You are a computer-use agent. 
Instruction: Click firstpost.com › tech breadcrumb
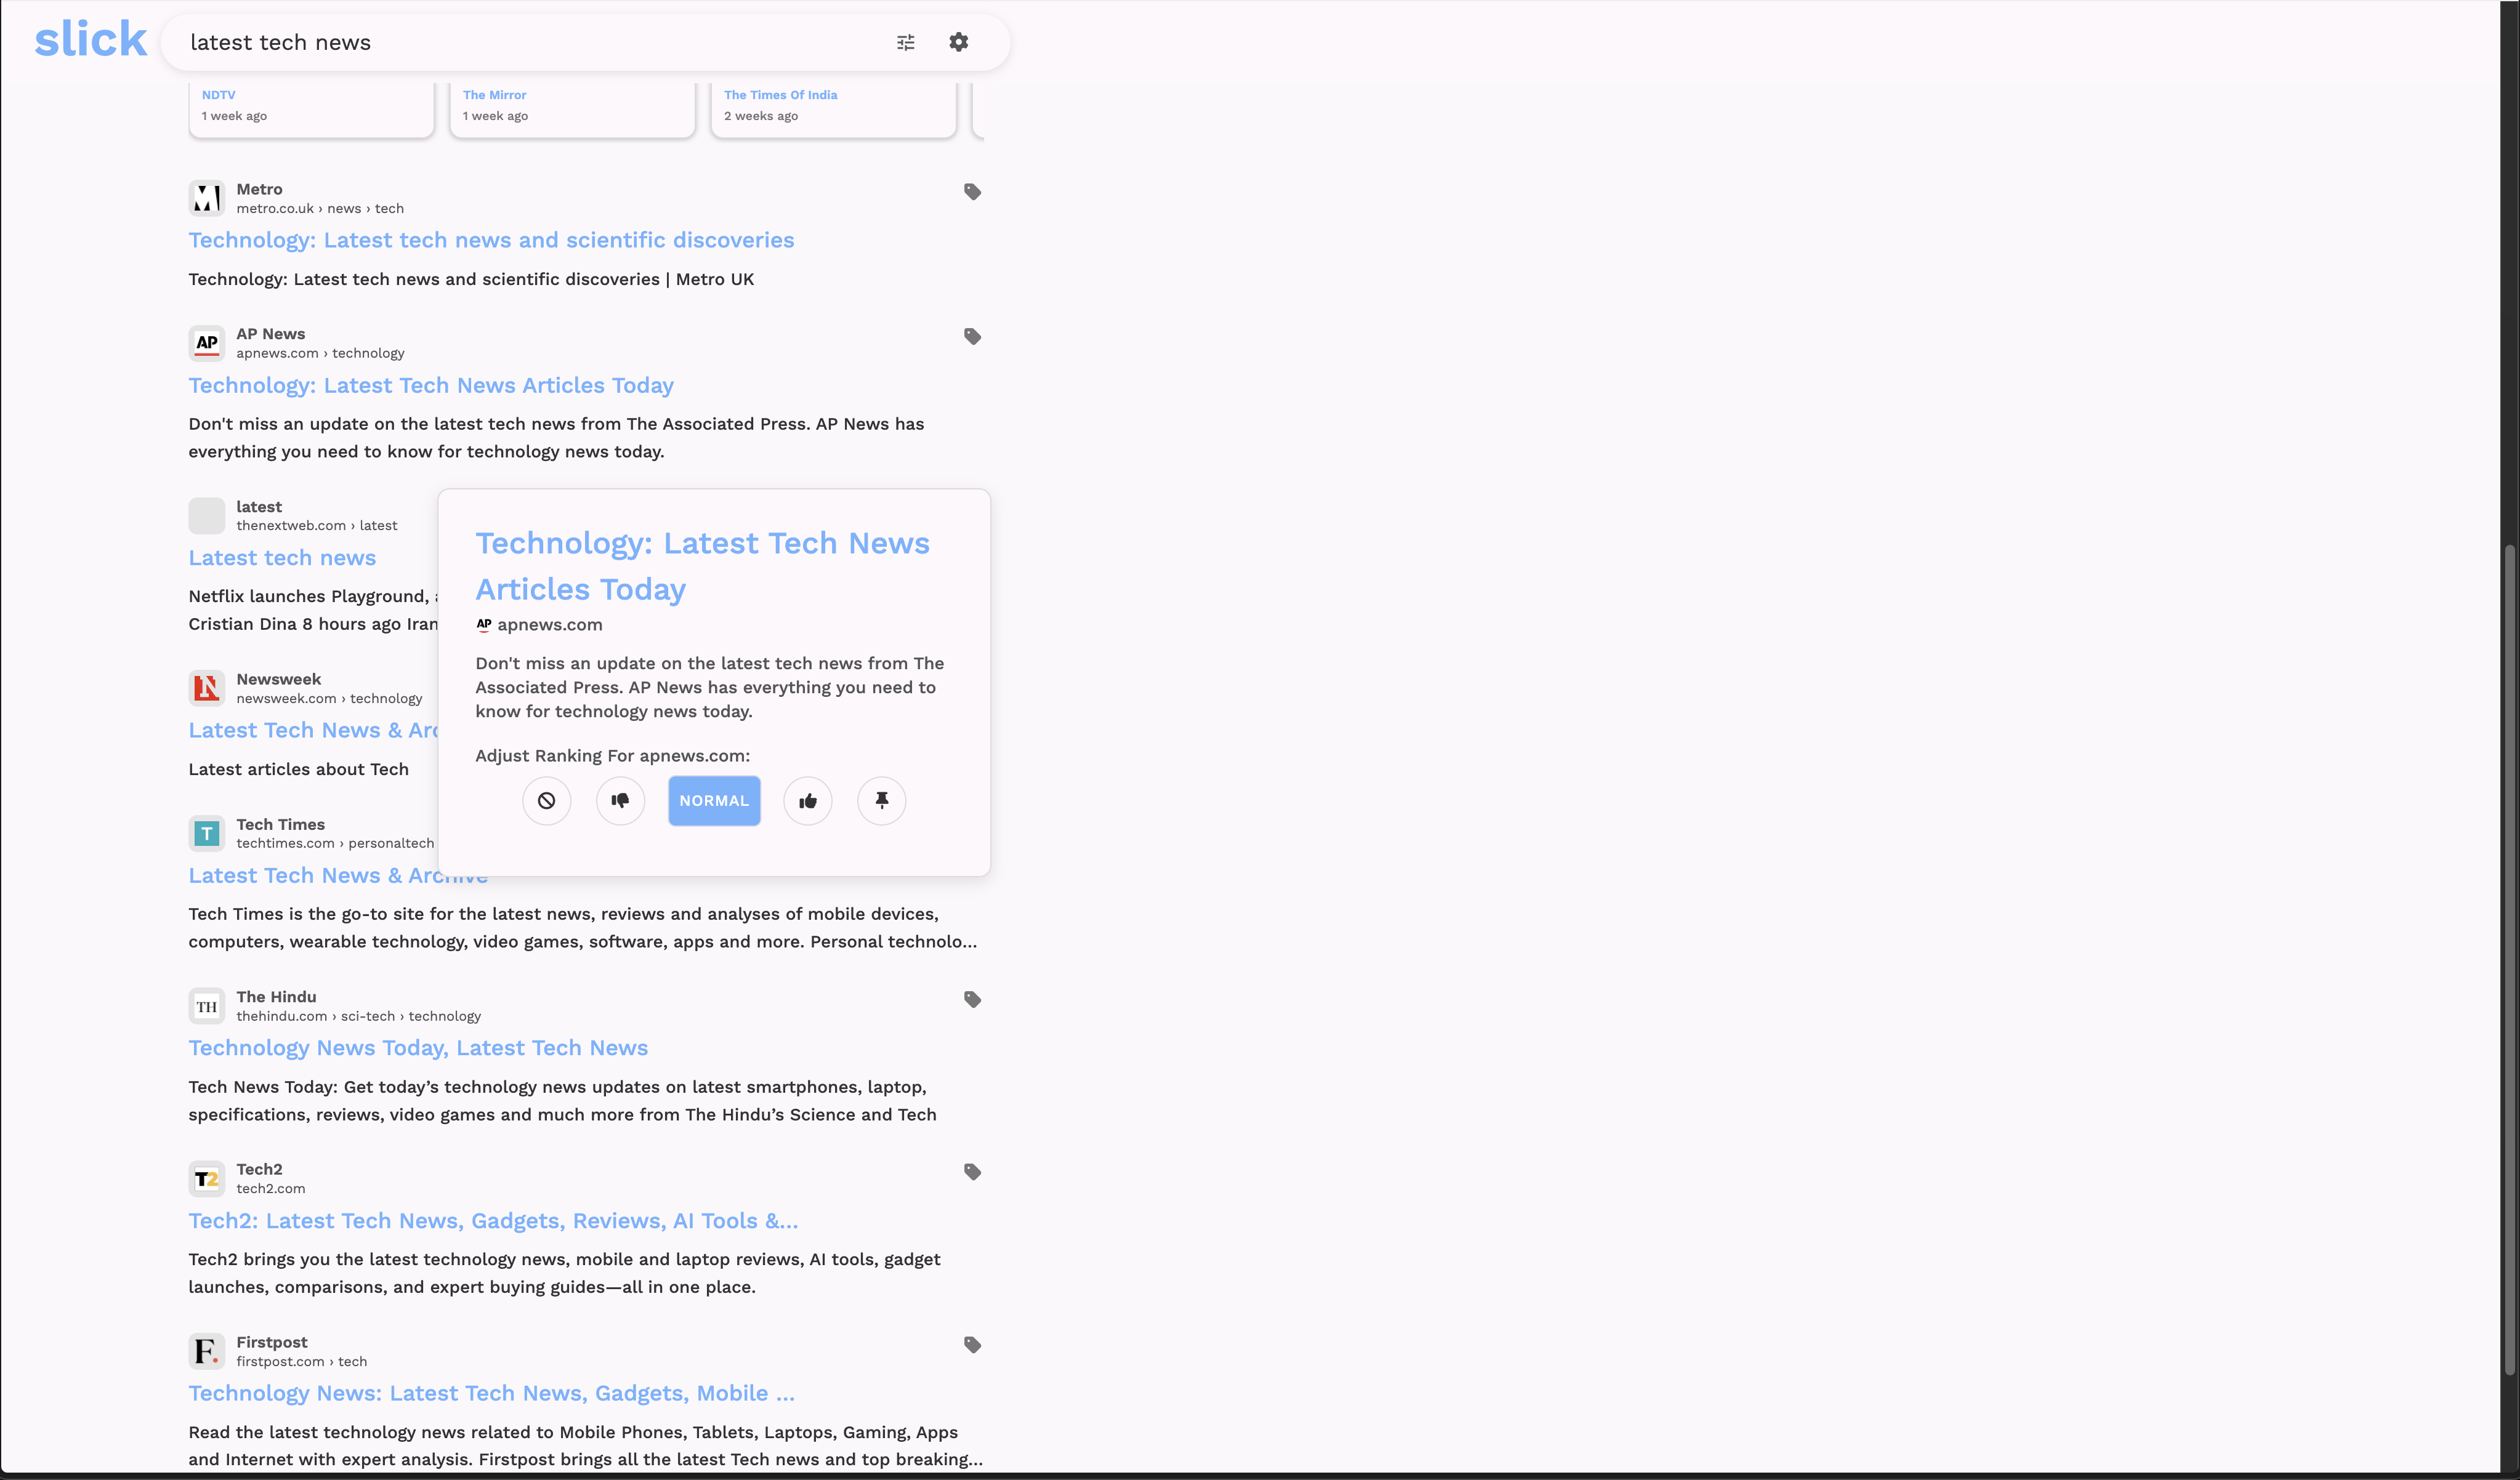pyautogui.click(x=301, y=1361)
